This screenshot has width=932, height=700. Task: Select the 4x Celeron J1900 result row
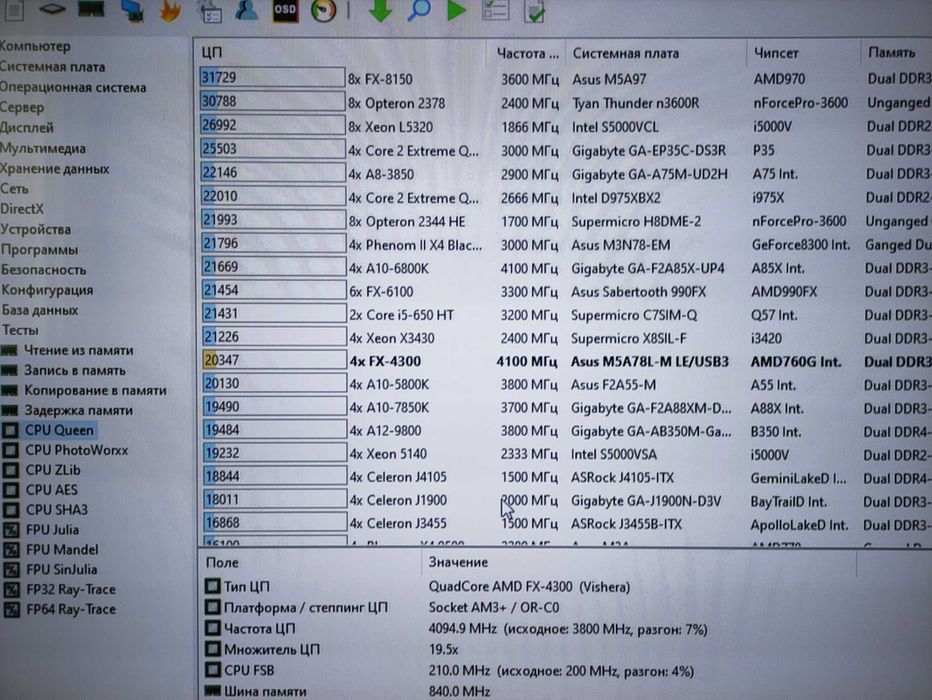565,500
